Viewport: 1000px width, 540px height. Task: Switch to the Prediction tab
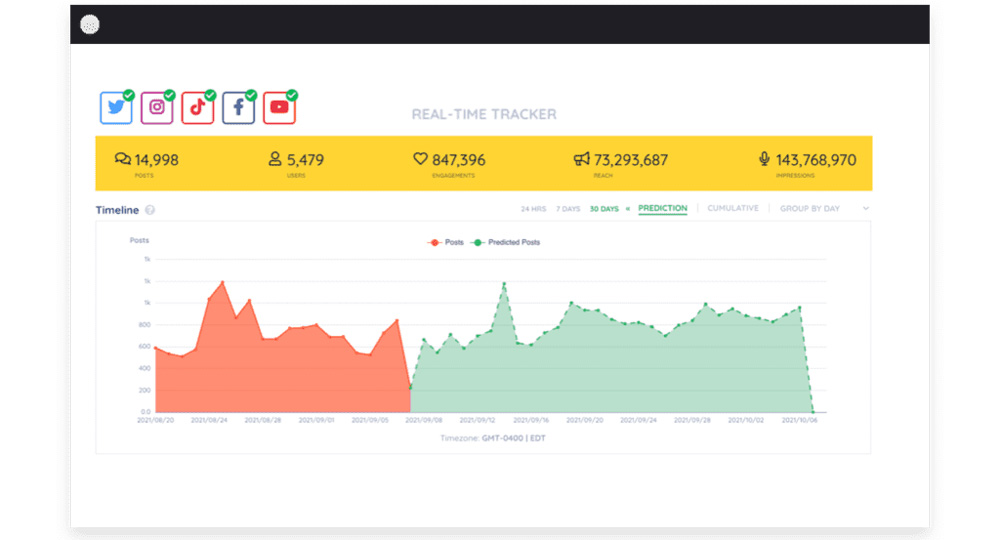[662, 209]
